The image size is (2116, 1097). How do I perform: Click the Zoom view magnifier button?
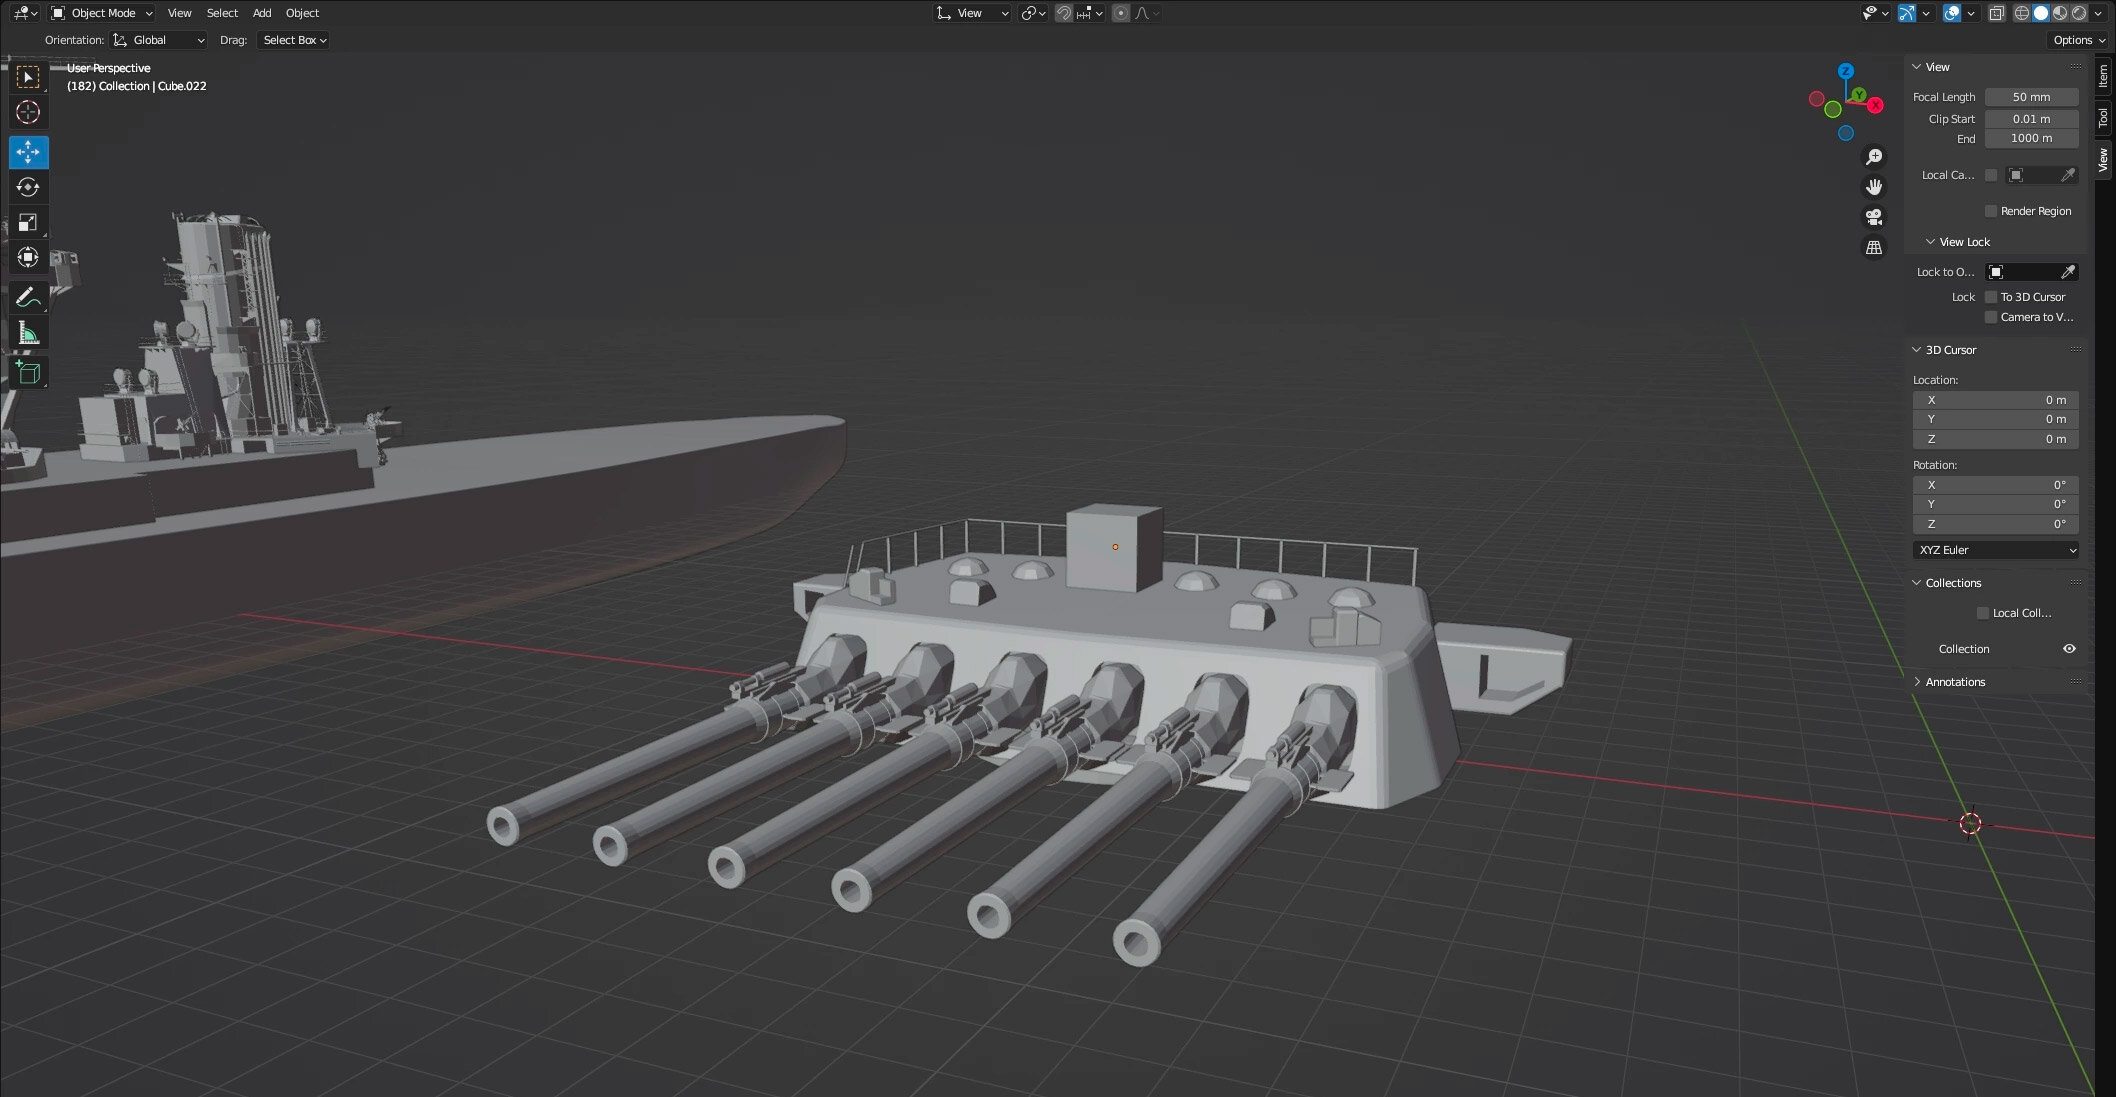tap(1874, 157)
